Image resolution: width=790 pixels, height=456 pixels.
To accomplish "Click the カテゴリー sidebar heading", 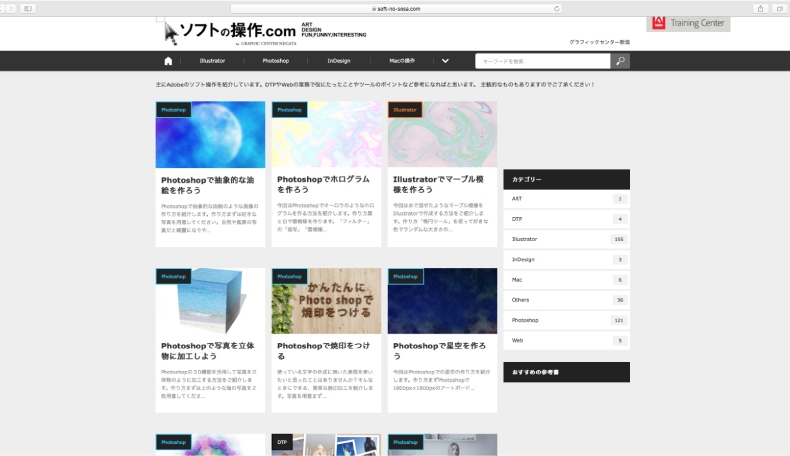I will coord(566,179).
